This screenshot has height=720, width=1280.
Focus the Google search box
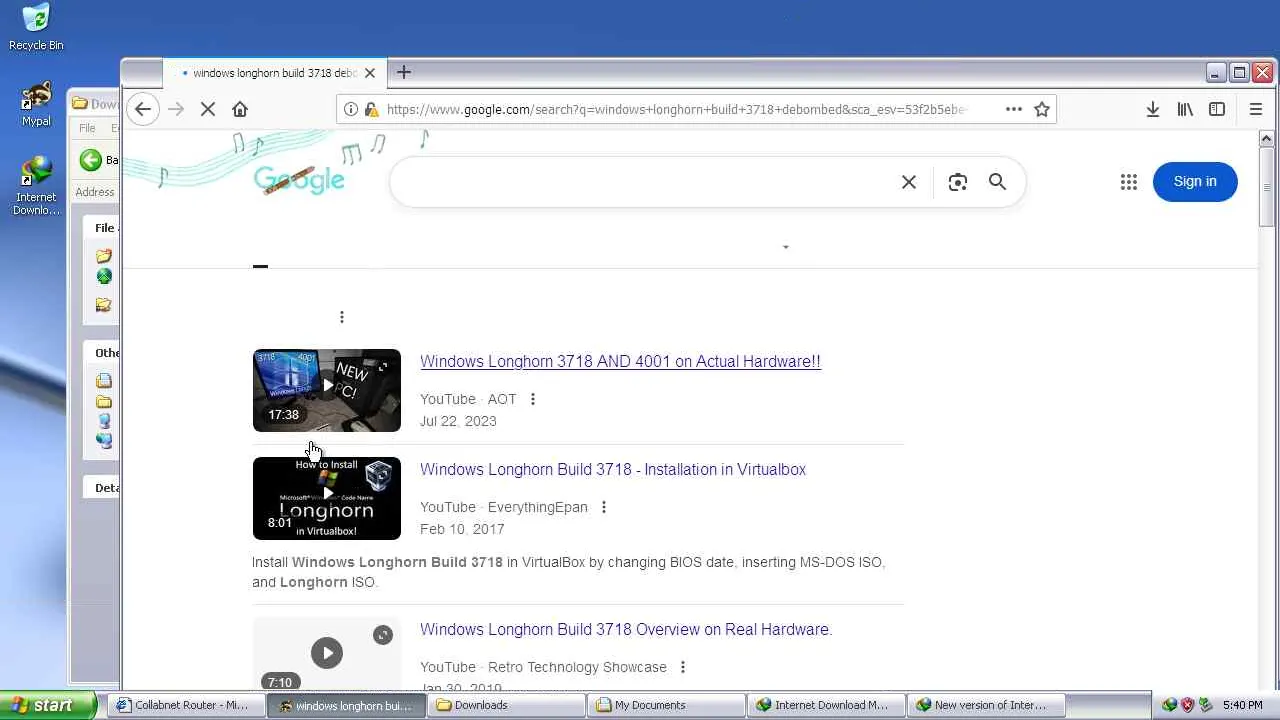(645, 182)
